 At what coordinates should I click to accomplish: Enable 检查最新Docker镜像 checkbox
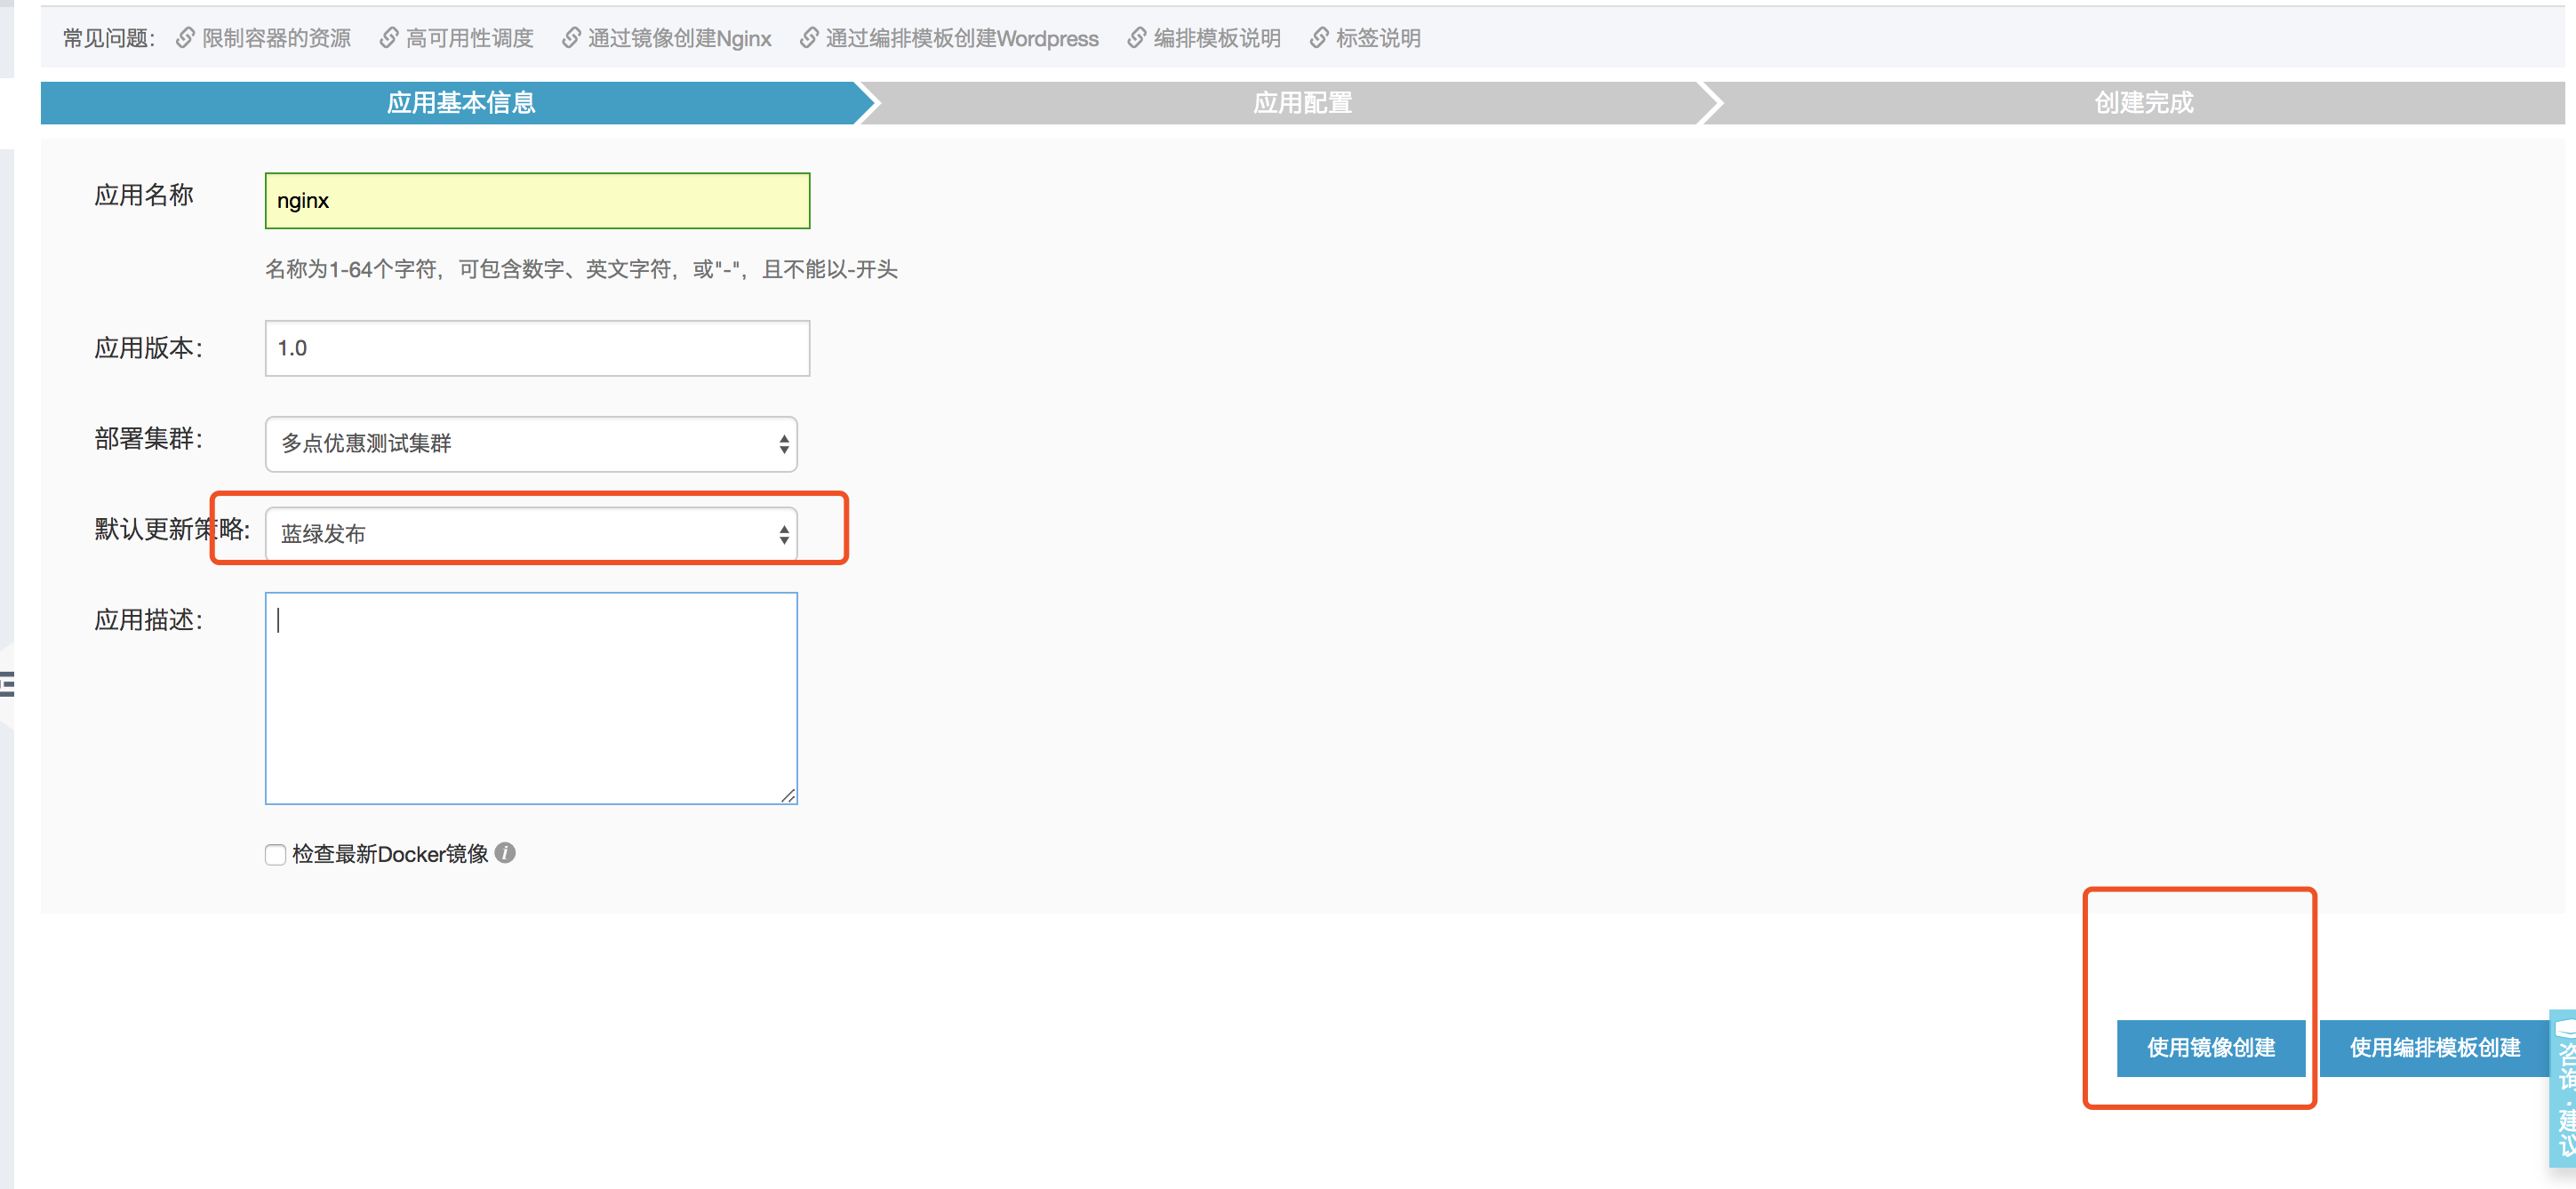[x=275, y=854]
